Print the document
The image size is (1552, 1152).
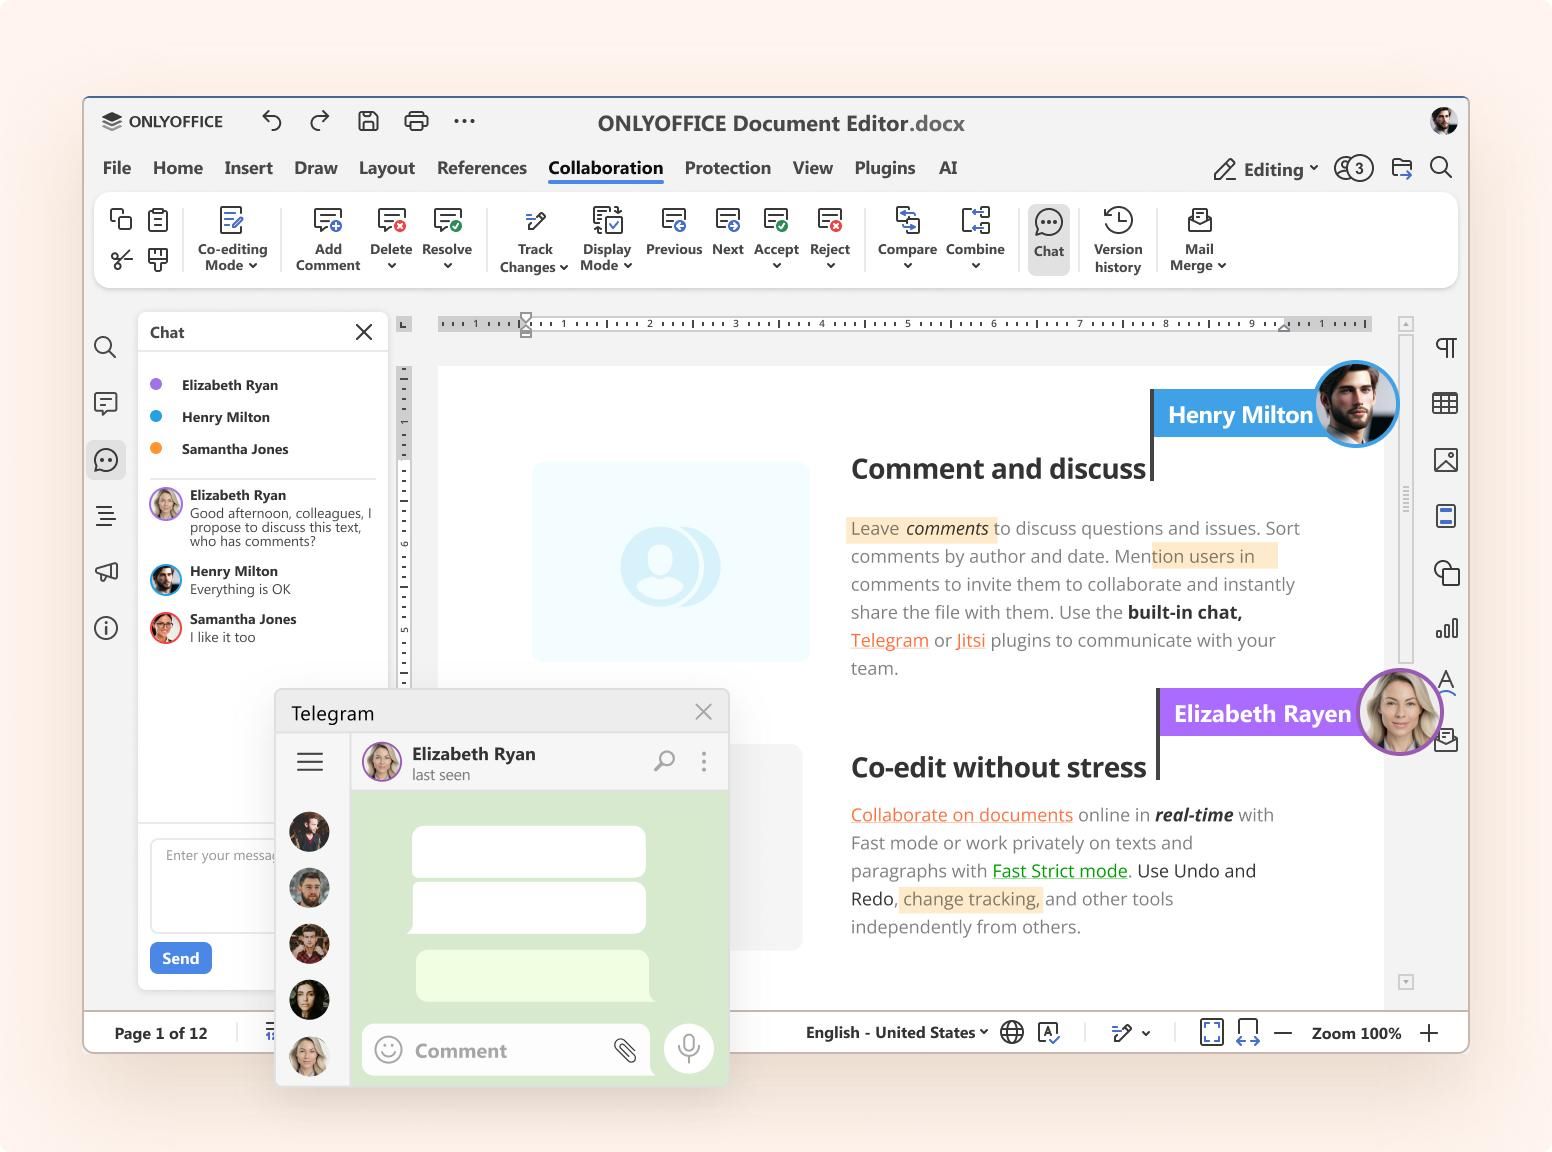[416, 121]
